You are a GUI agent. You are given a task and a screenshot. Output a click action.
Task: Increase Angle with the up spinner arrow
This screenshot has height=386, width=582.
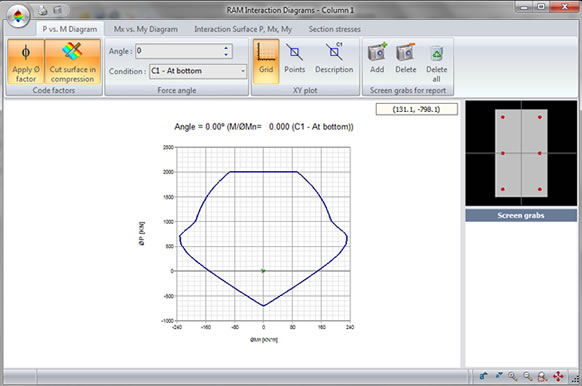point(226,48)
